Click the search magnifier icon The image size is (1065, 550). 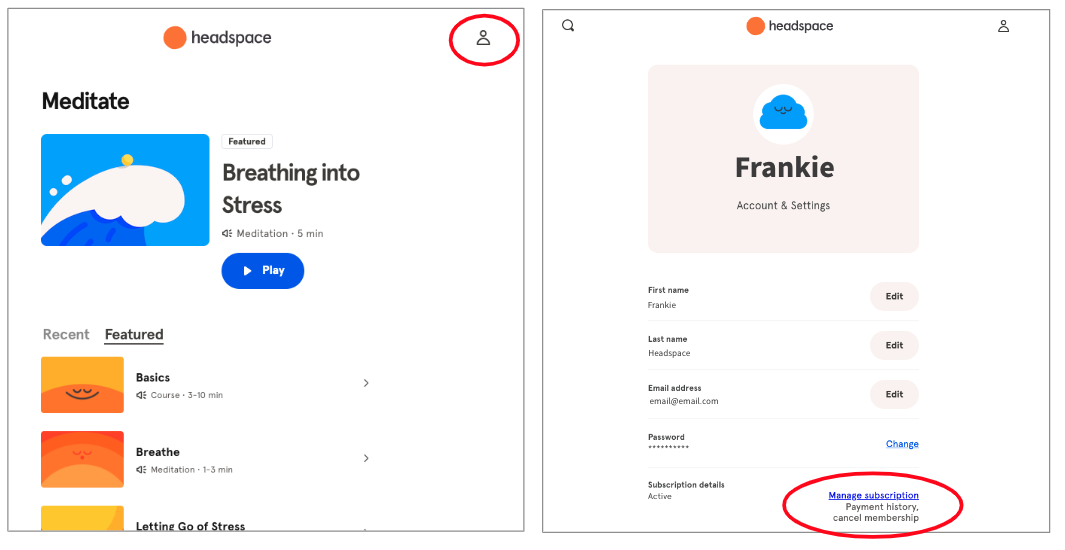coord(568,26)
